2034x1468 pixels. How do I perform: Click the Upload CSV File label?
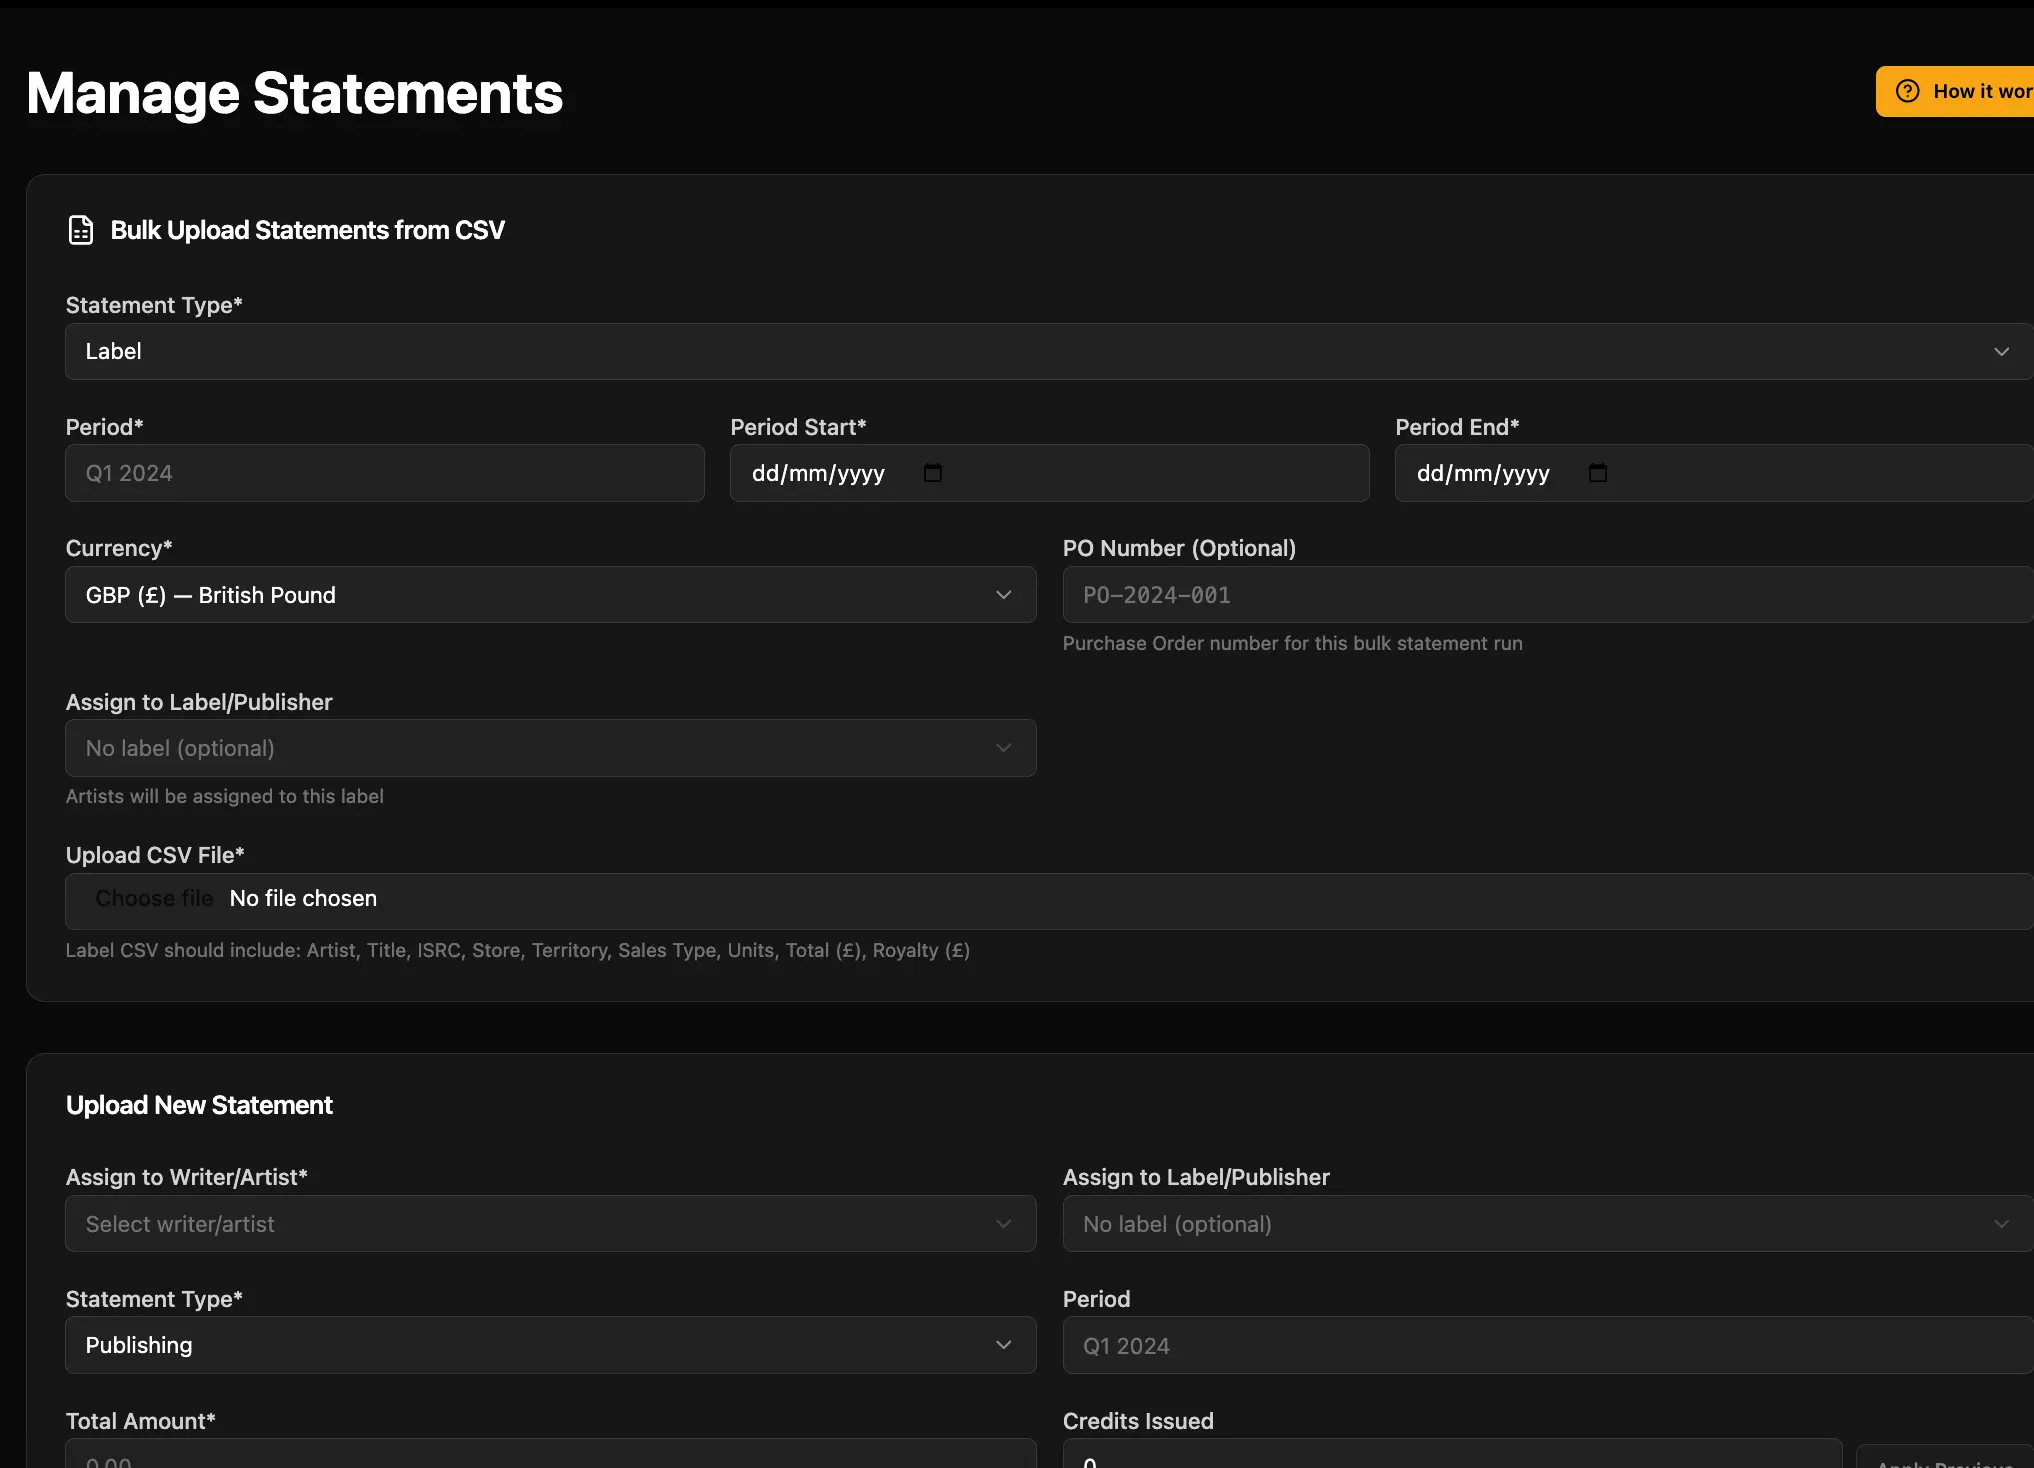(x=155, y=855)
